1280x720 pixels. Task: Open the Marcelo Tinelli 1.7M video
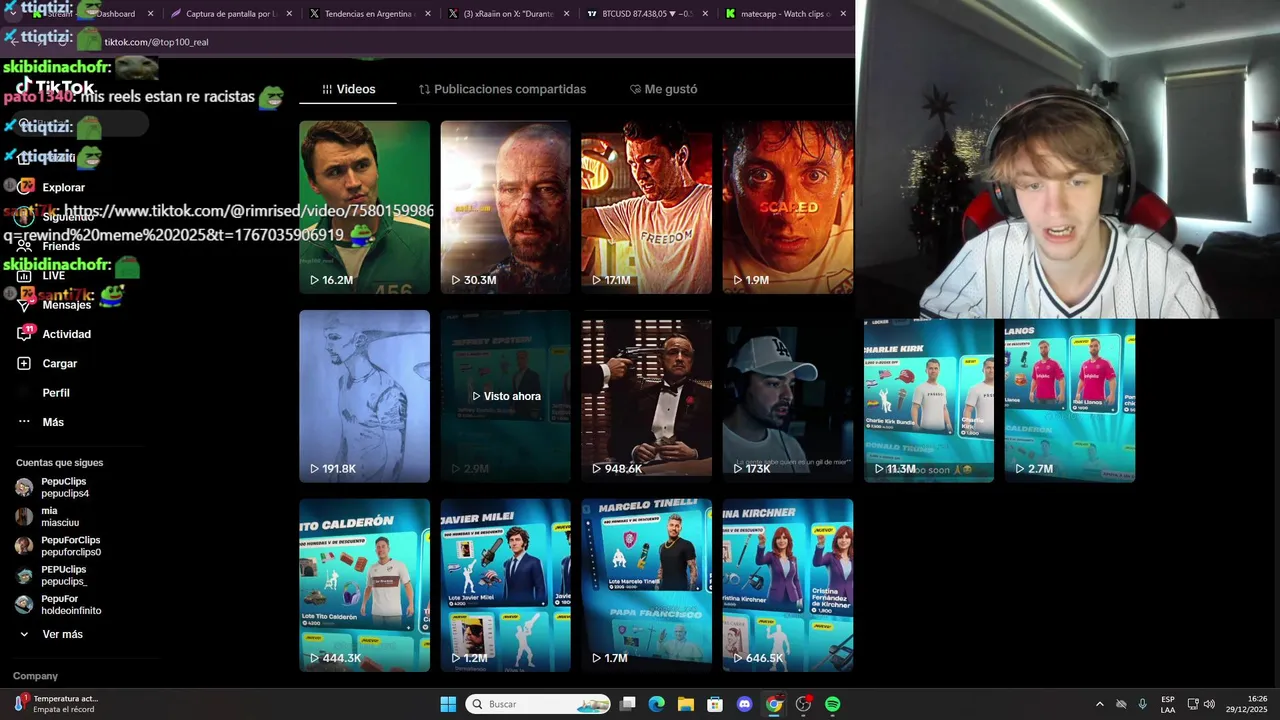[646, 585]
